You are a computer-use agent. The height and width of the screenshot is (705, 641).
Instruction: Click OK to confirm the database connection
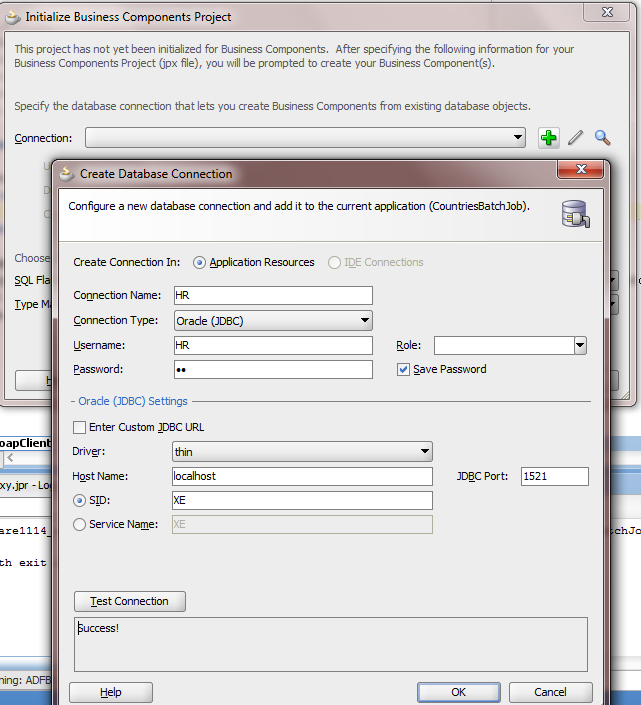pyautogui.click(x=458, y=692)
